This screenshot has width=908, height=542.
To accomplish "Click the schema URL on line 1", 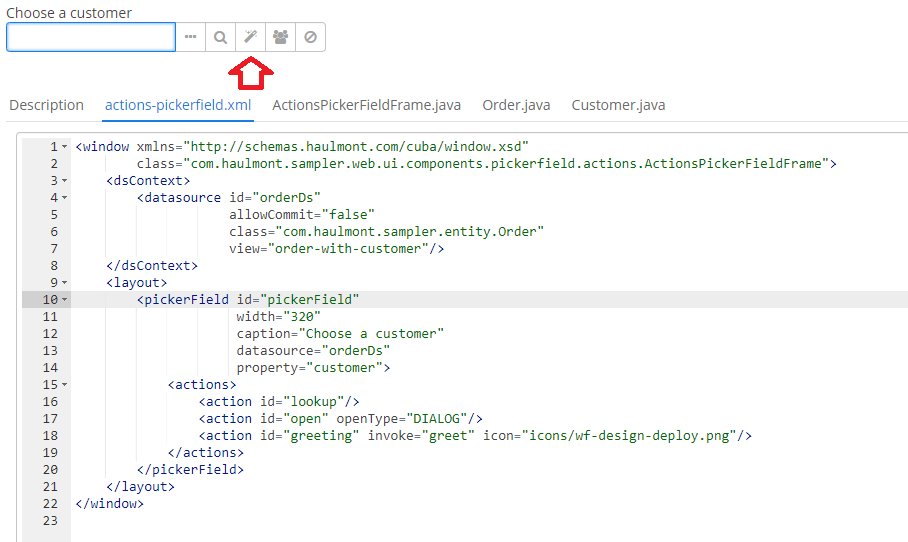I will (356, 147).
